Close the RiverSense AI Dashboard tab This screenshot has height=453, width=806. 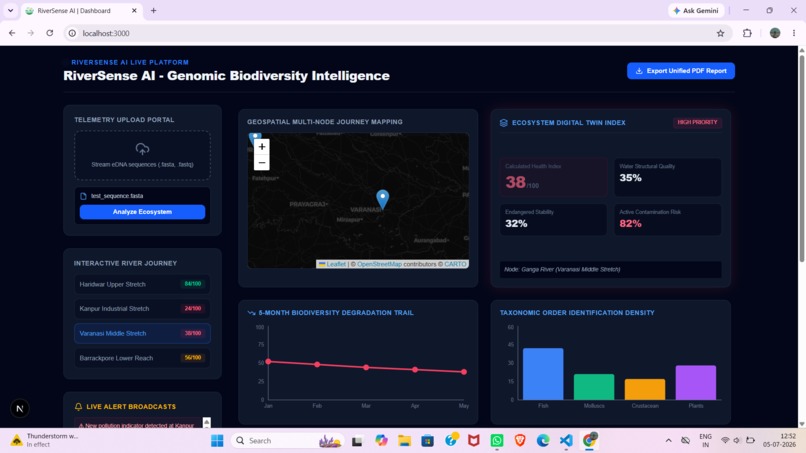[134, 10]
